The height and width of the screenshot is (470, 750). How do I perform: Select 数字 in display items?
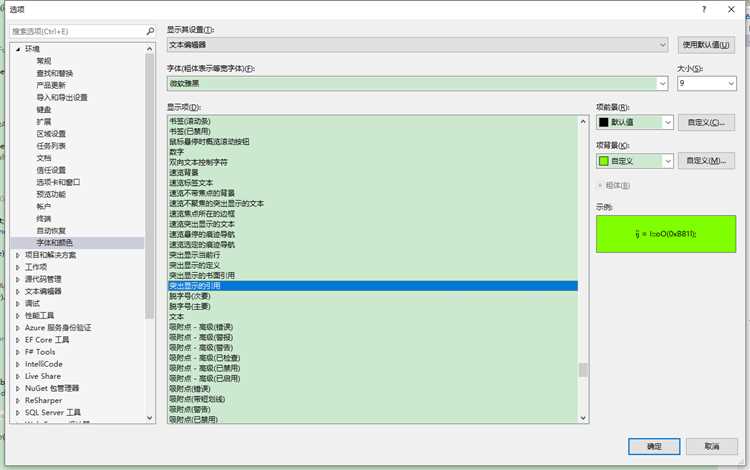pyautogui.click(x=176, y=152)
